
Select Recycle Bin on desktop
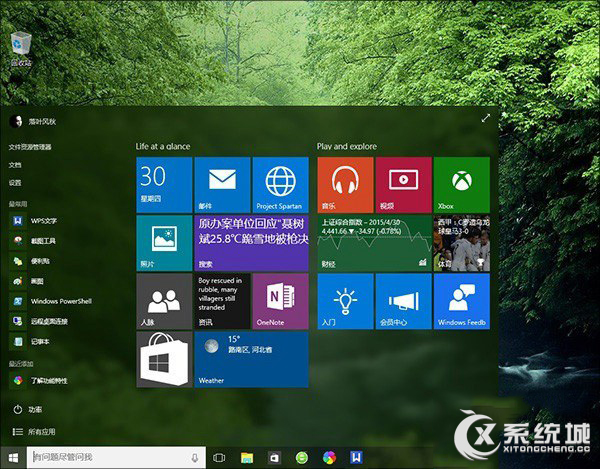(21, 49)
